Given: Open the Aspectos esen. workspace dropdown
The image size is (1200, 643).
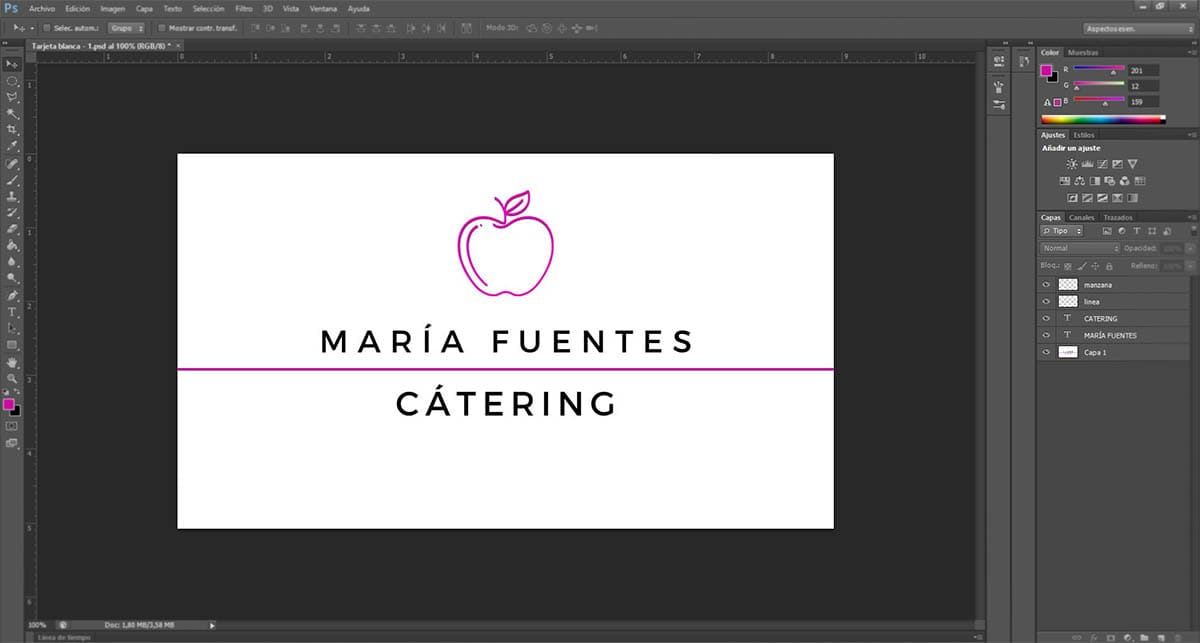Looking at the screenshot, I should tap(1139, 29).
